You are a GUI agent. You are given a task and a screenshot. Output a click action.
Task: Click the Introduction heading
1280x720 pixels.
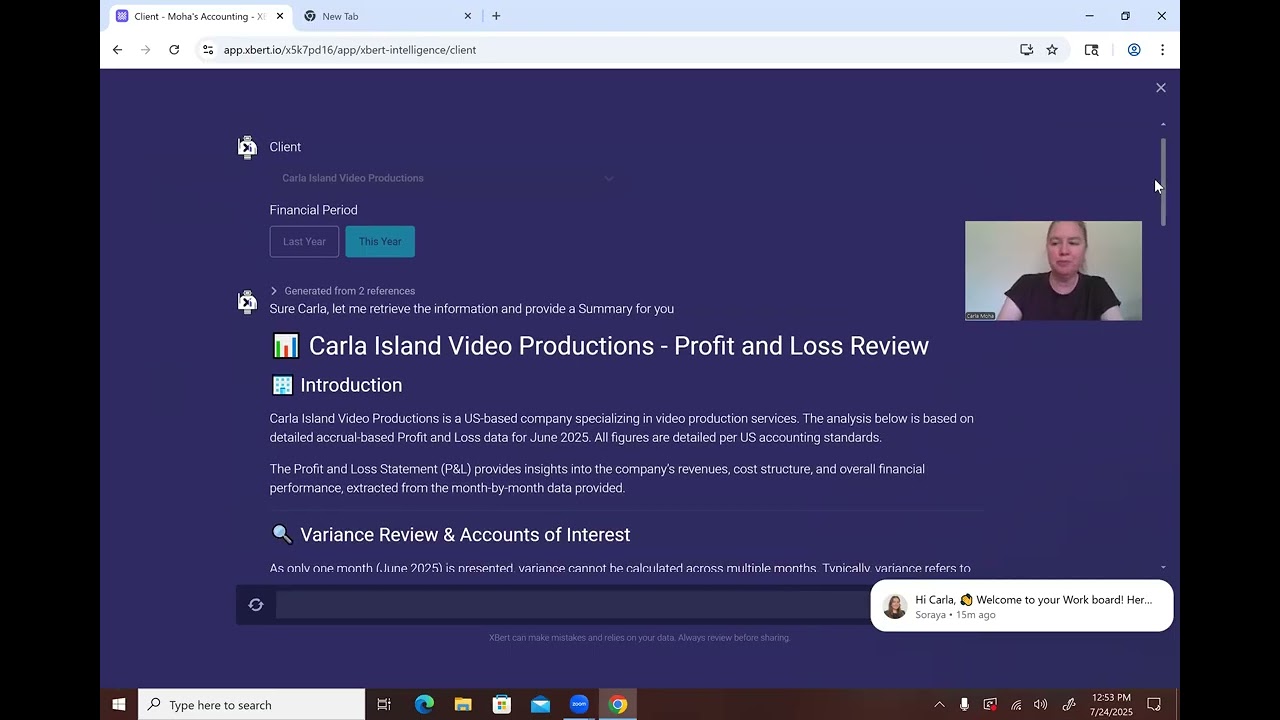pos(337,385)
